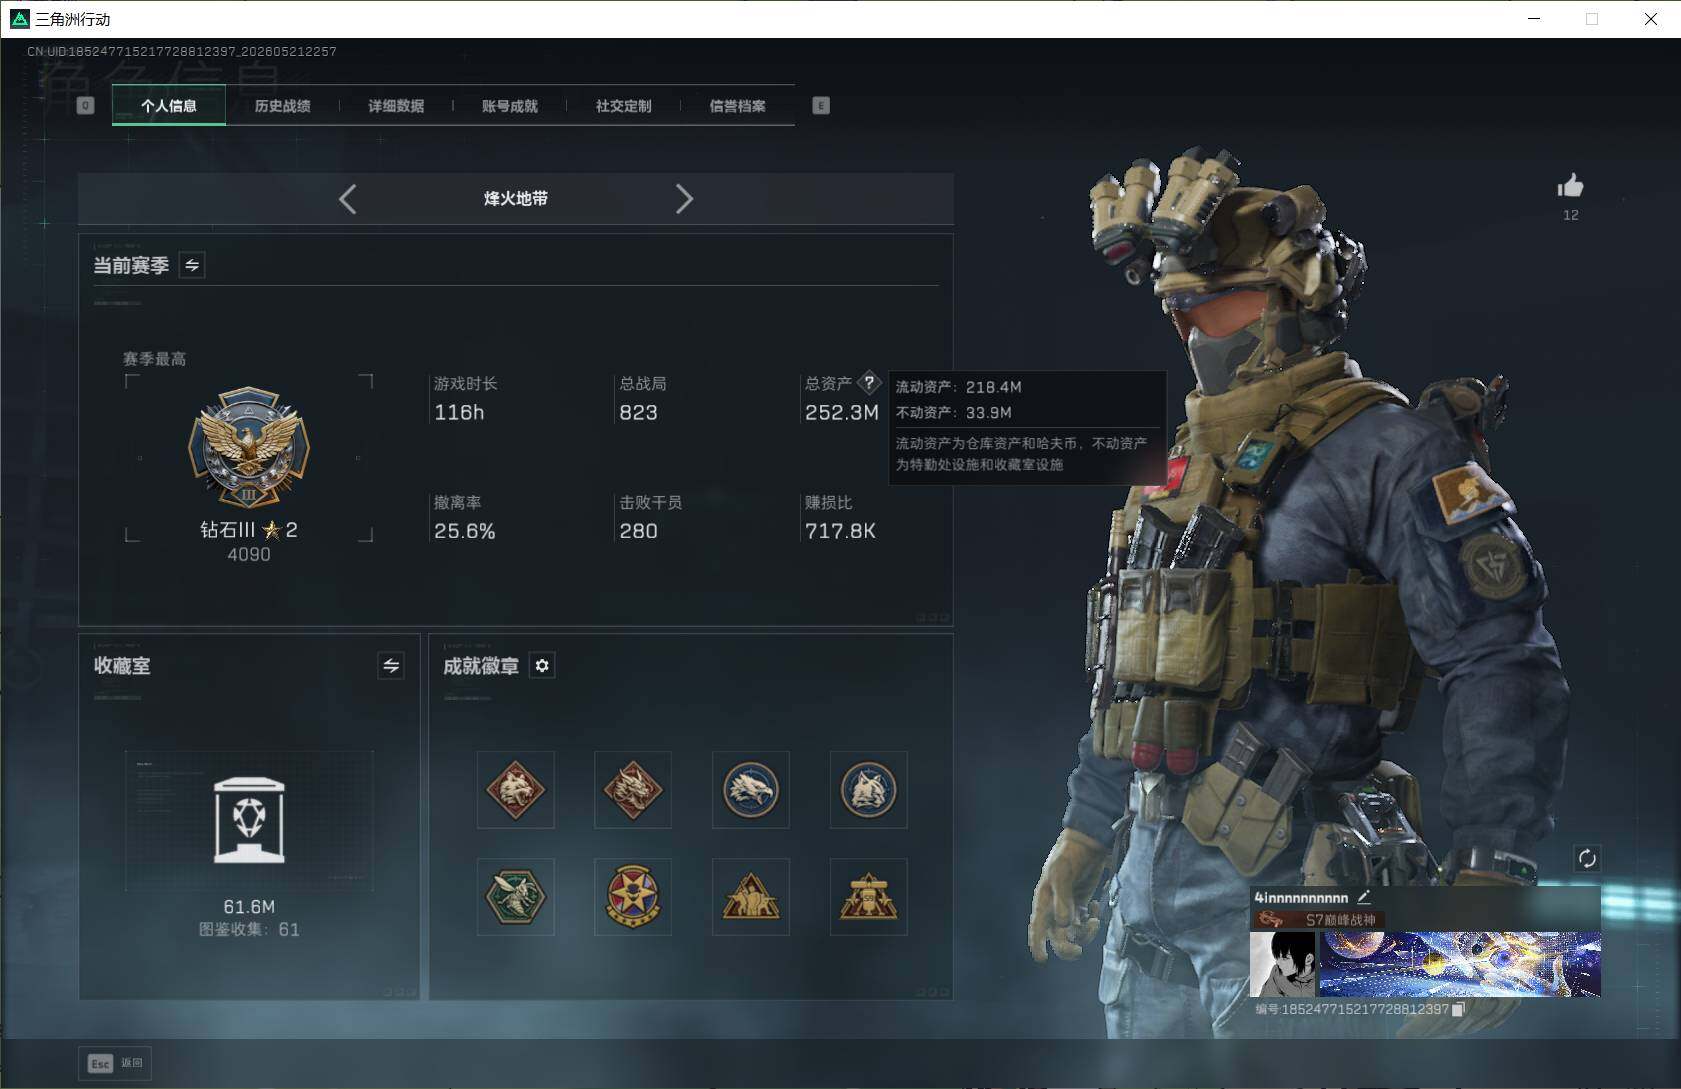The height and width of the screenshot is (1089, 1681).
Task: Click the 总战局 823 stat
Action: tap(642, 399)
